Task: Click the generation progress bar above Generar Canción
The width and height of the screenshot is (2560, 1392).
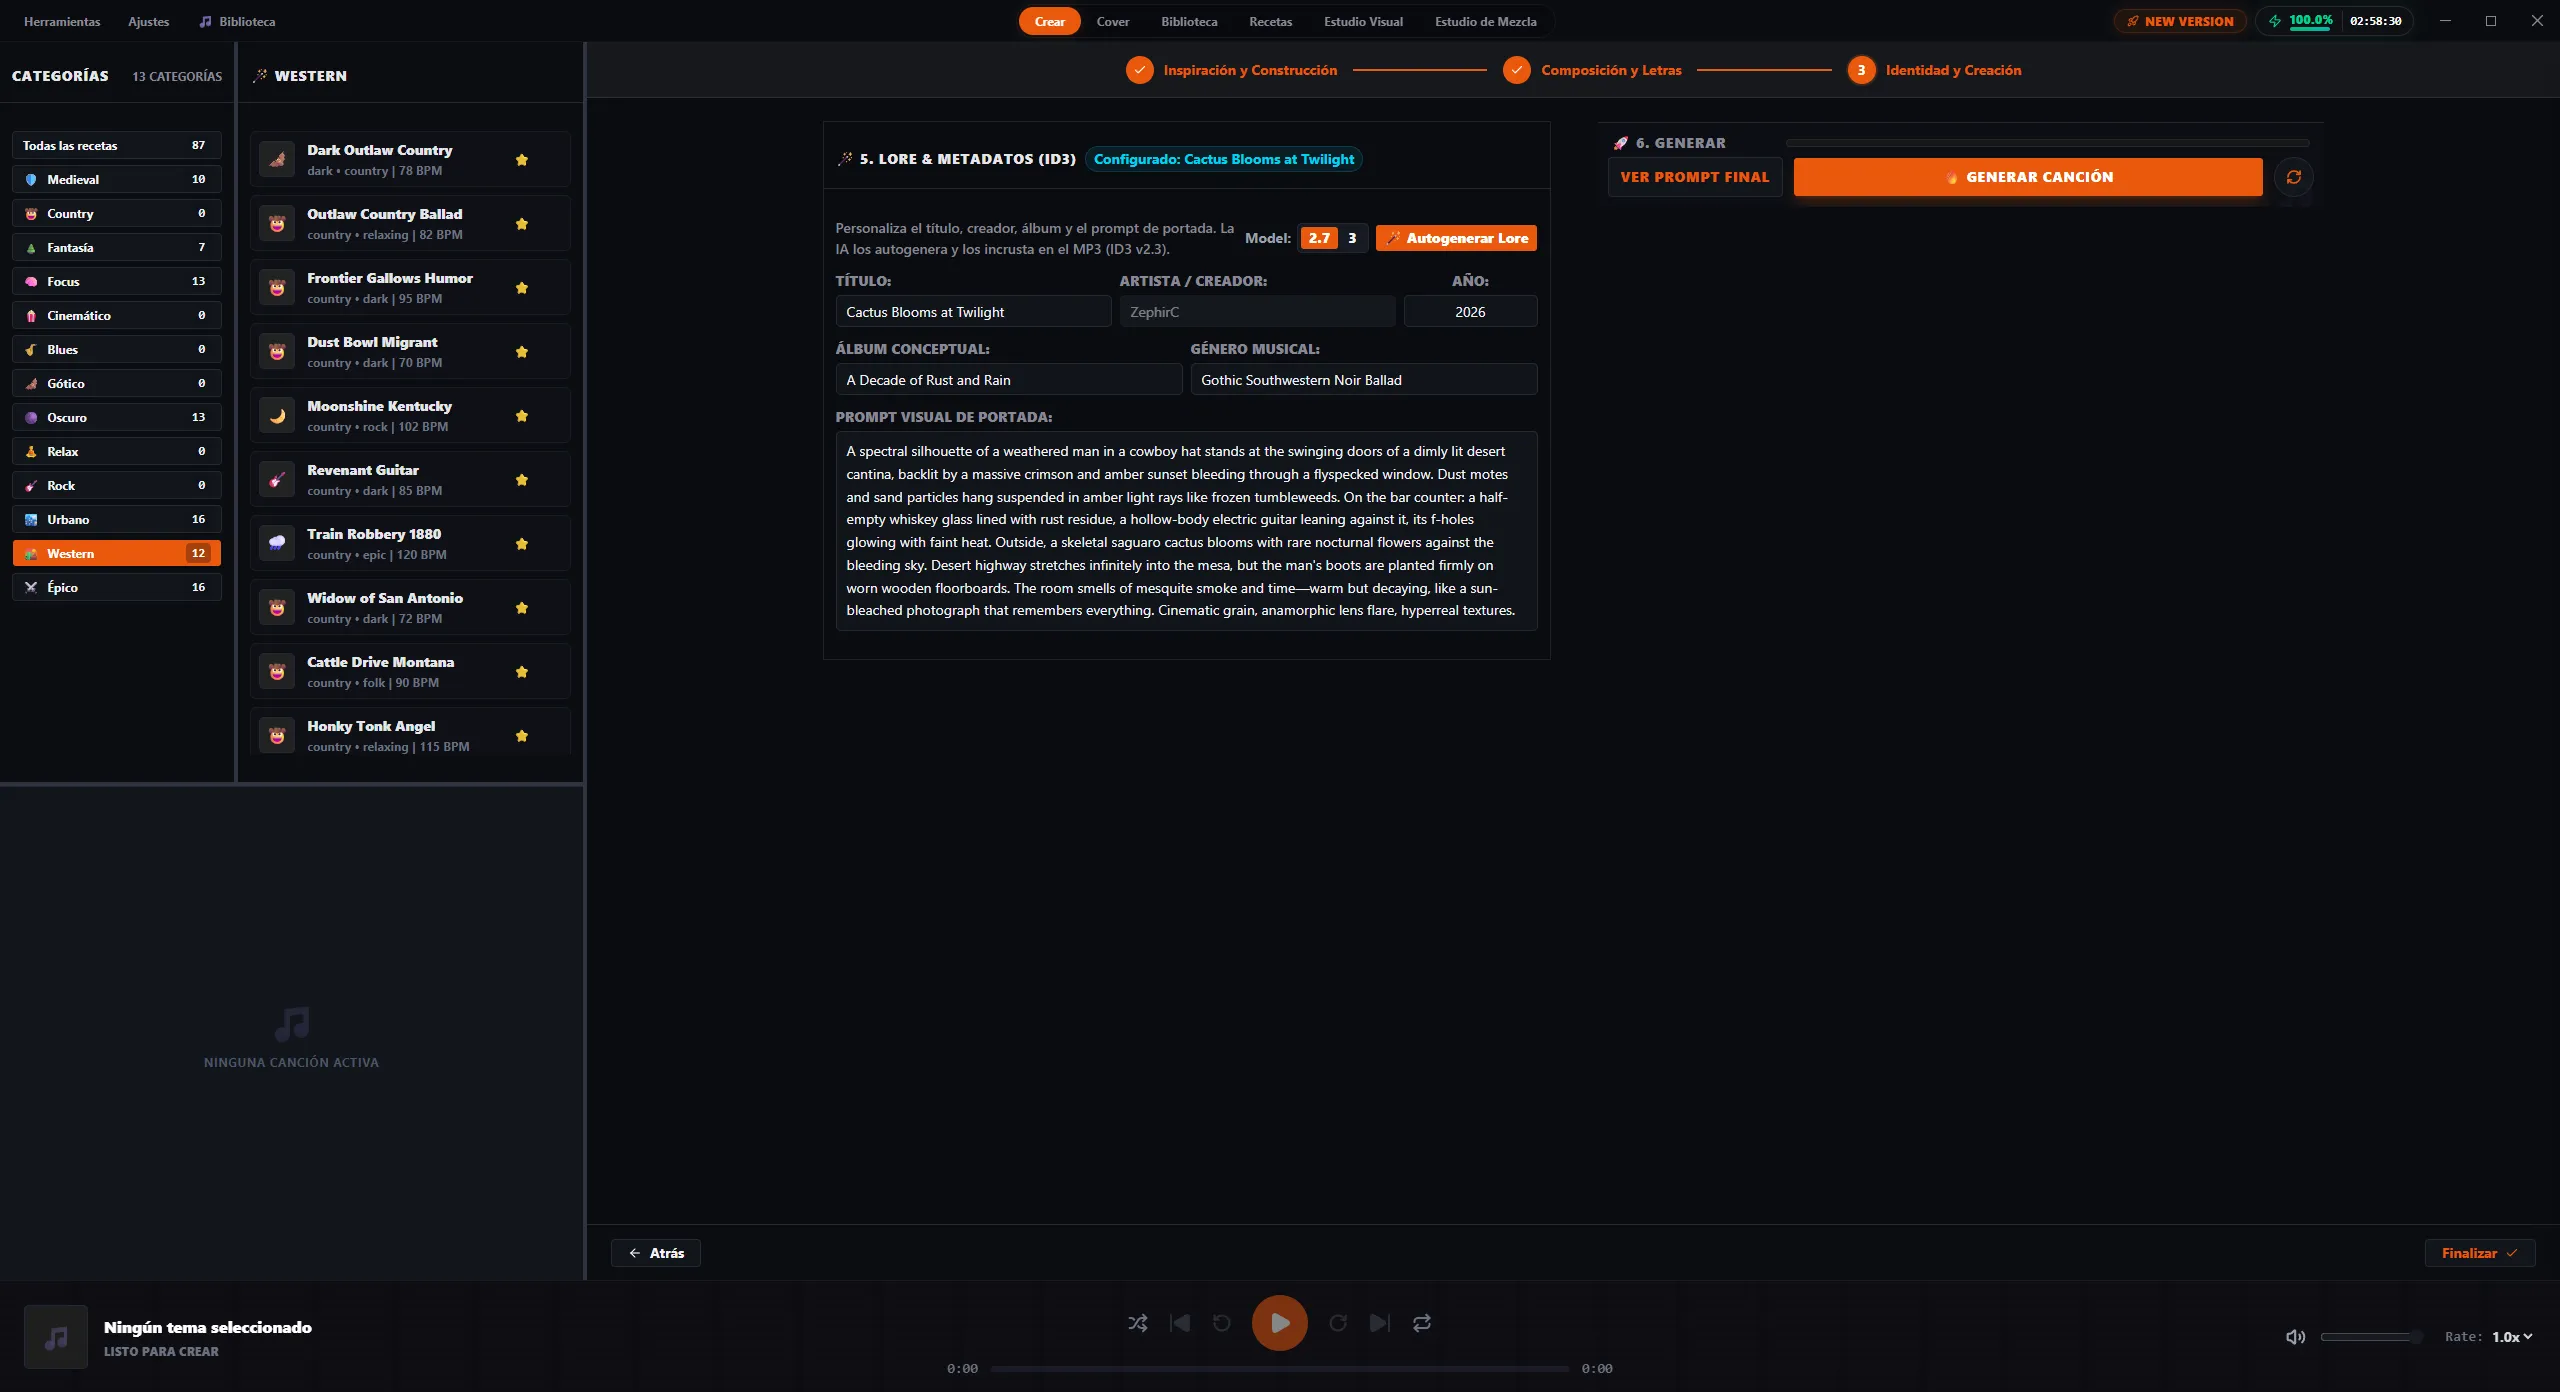Action: [x=2047, y=143]
